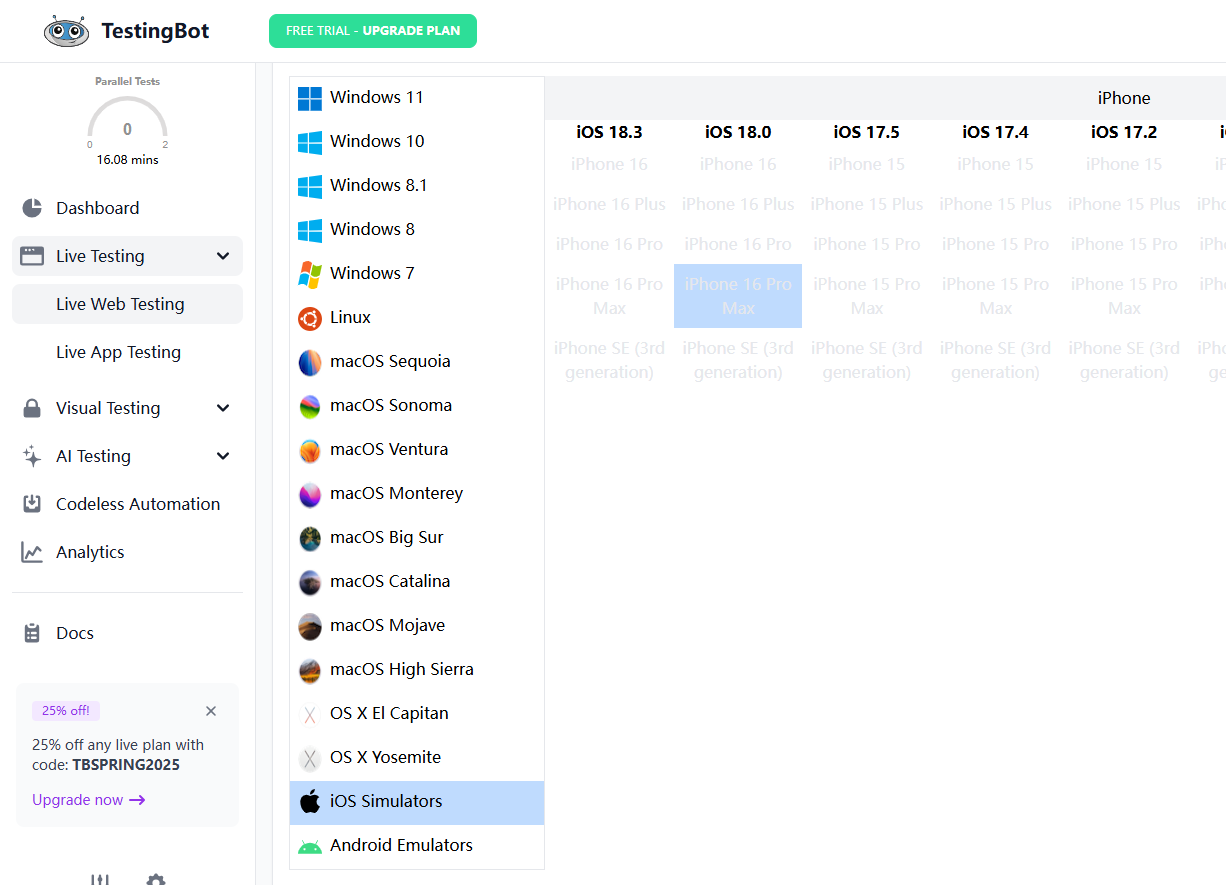Expand the AI Testing chevron
1226x885 pixels.
click(x=223, y=456)
